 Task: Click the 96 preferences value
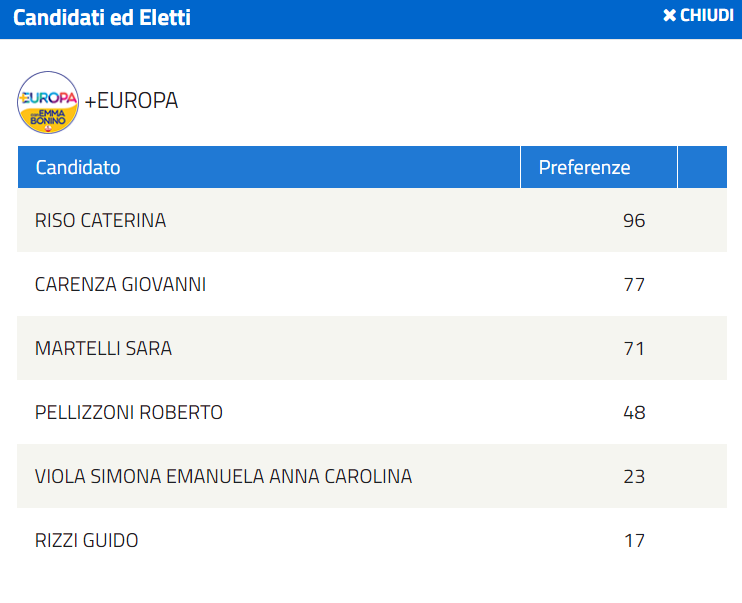coord(634,221)
